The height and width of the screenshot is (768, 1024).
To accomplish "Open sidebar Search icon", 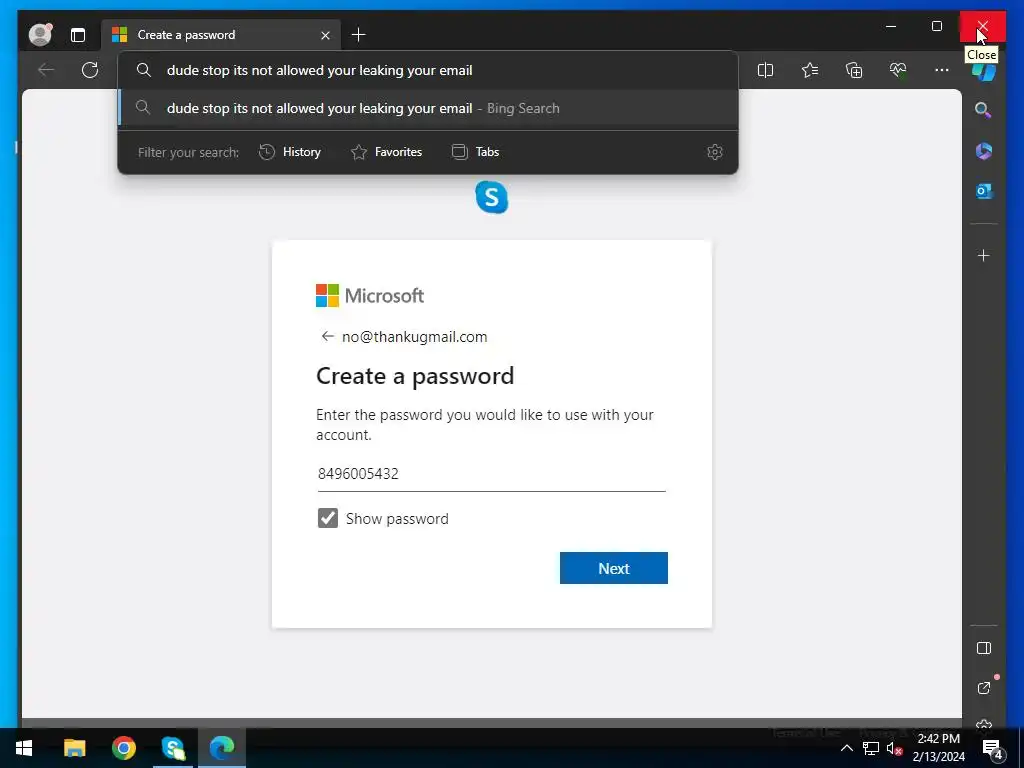I will click(x=984, y=110).
